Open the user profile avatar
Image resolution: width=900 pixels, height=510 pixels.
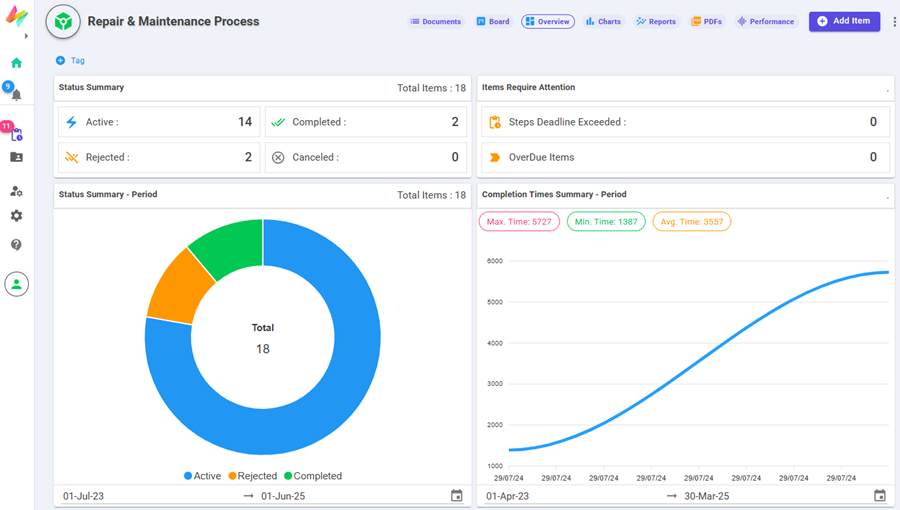16,284
